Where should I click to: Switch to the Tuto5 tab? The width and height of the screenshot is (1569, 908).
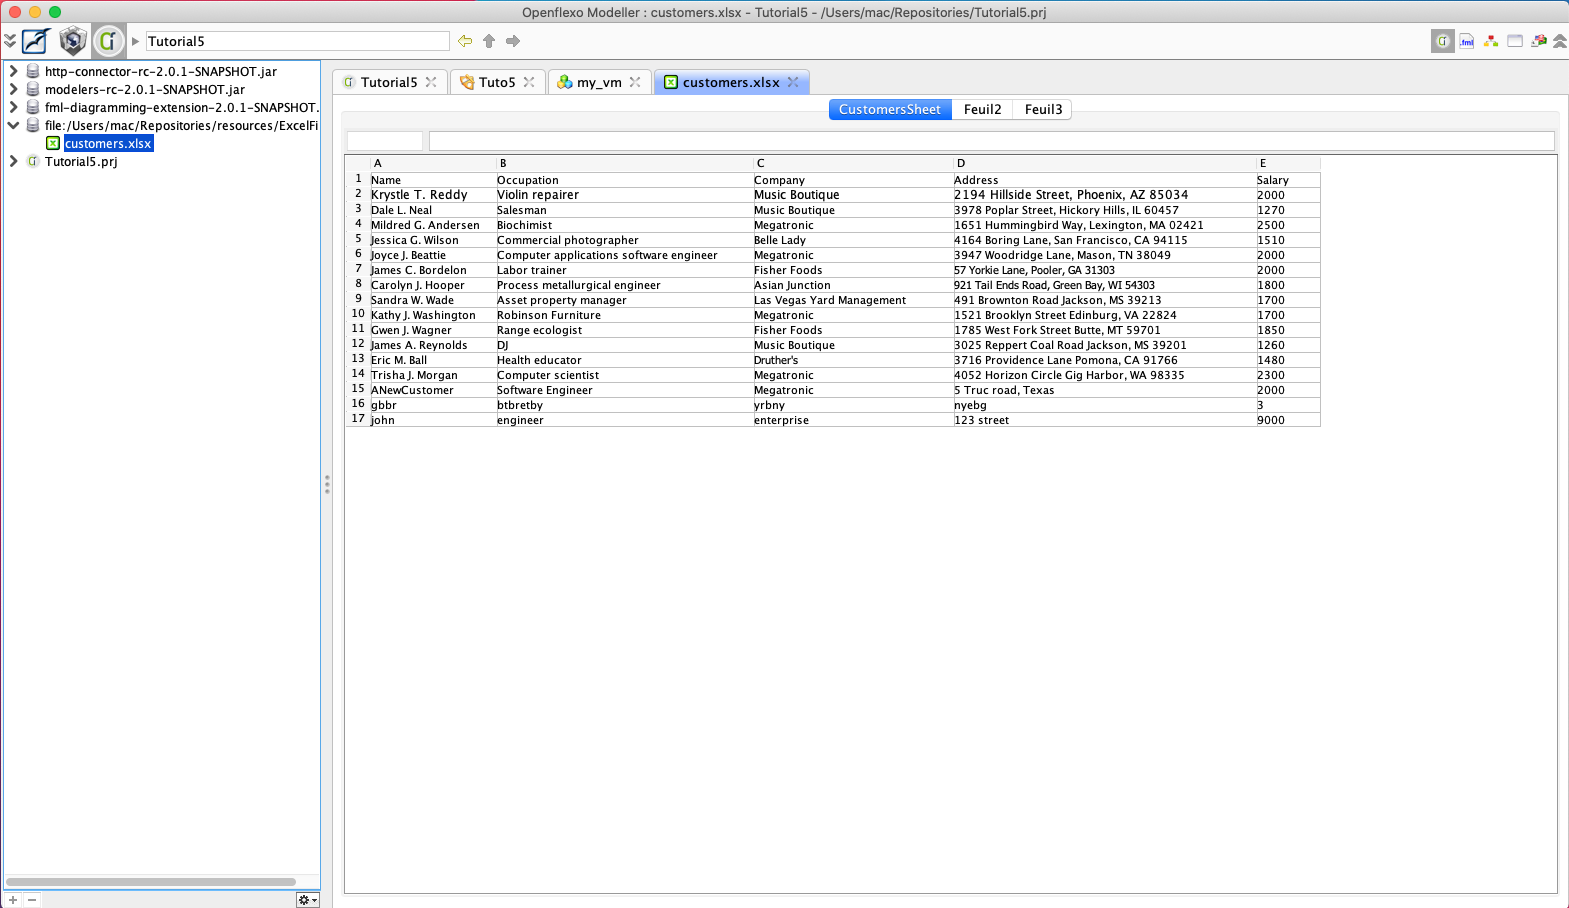pyautogui.click(x=497, y=82)
